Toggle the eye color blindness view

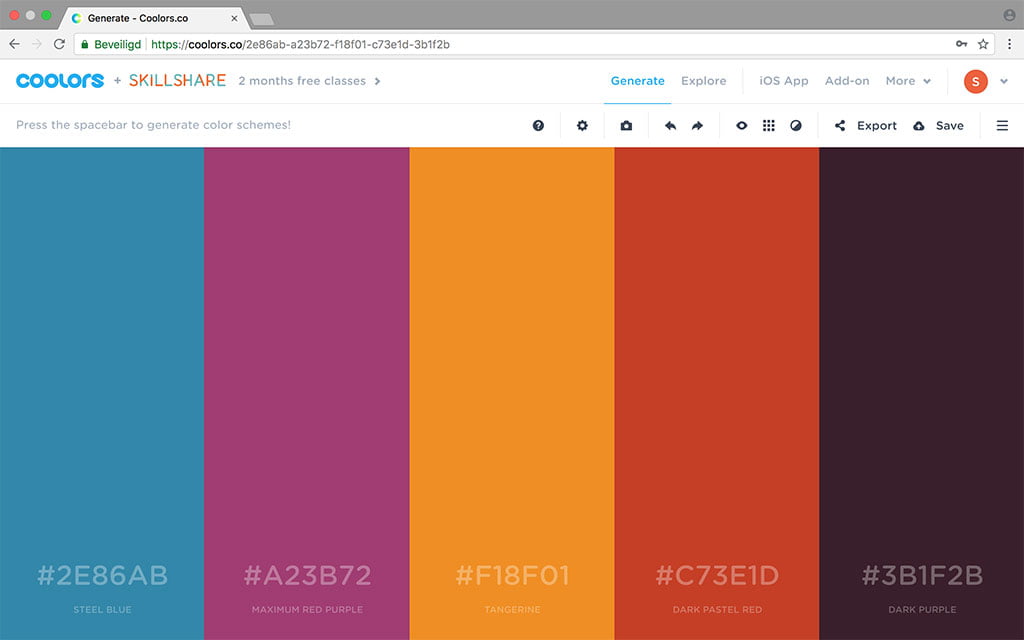coord(742,126)
